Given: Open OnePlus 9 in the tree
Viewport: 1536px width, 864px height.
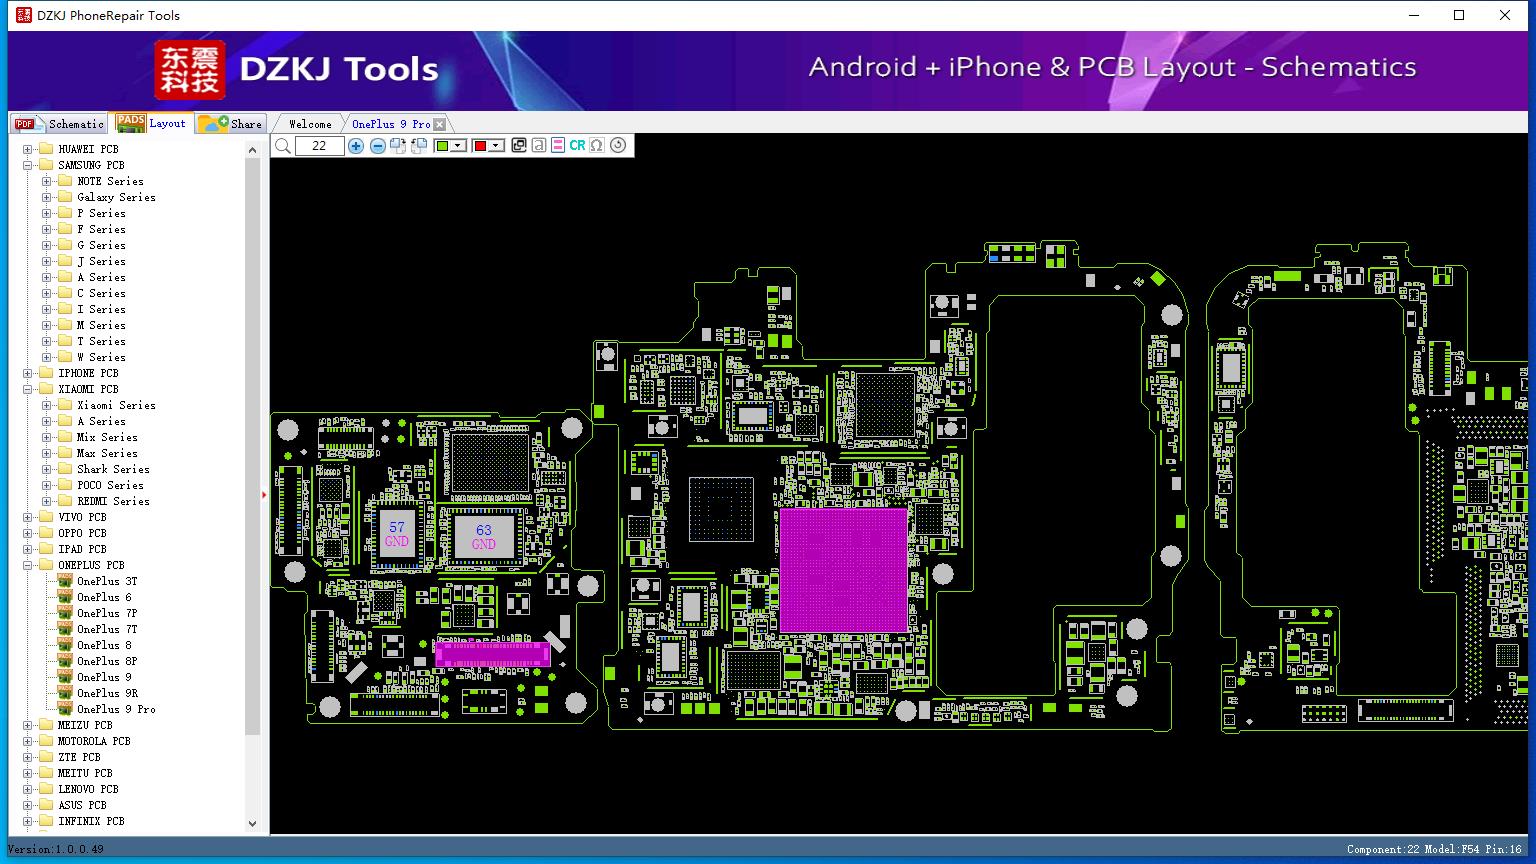Looking at the screenshot, I should click(x=104, y=677).
